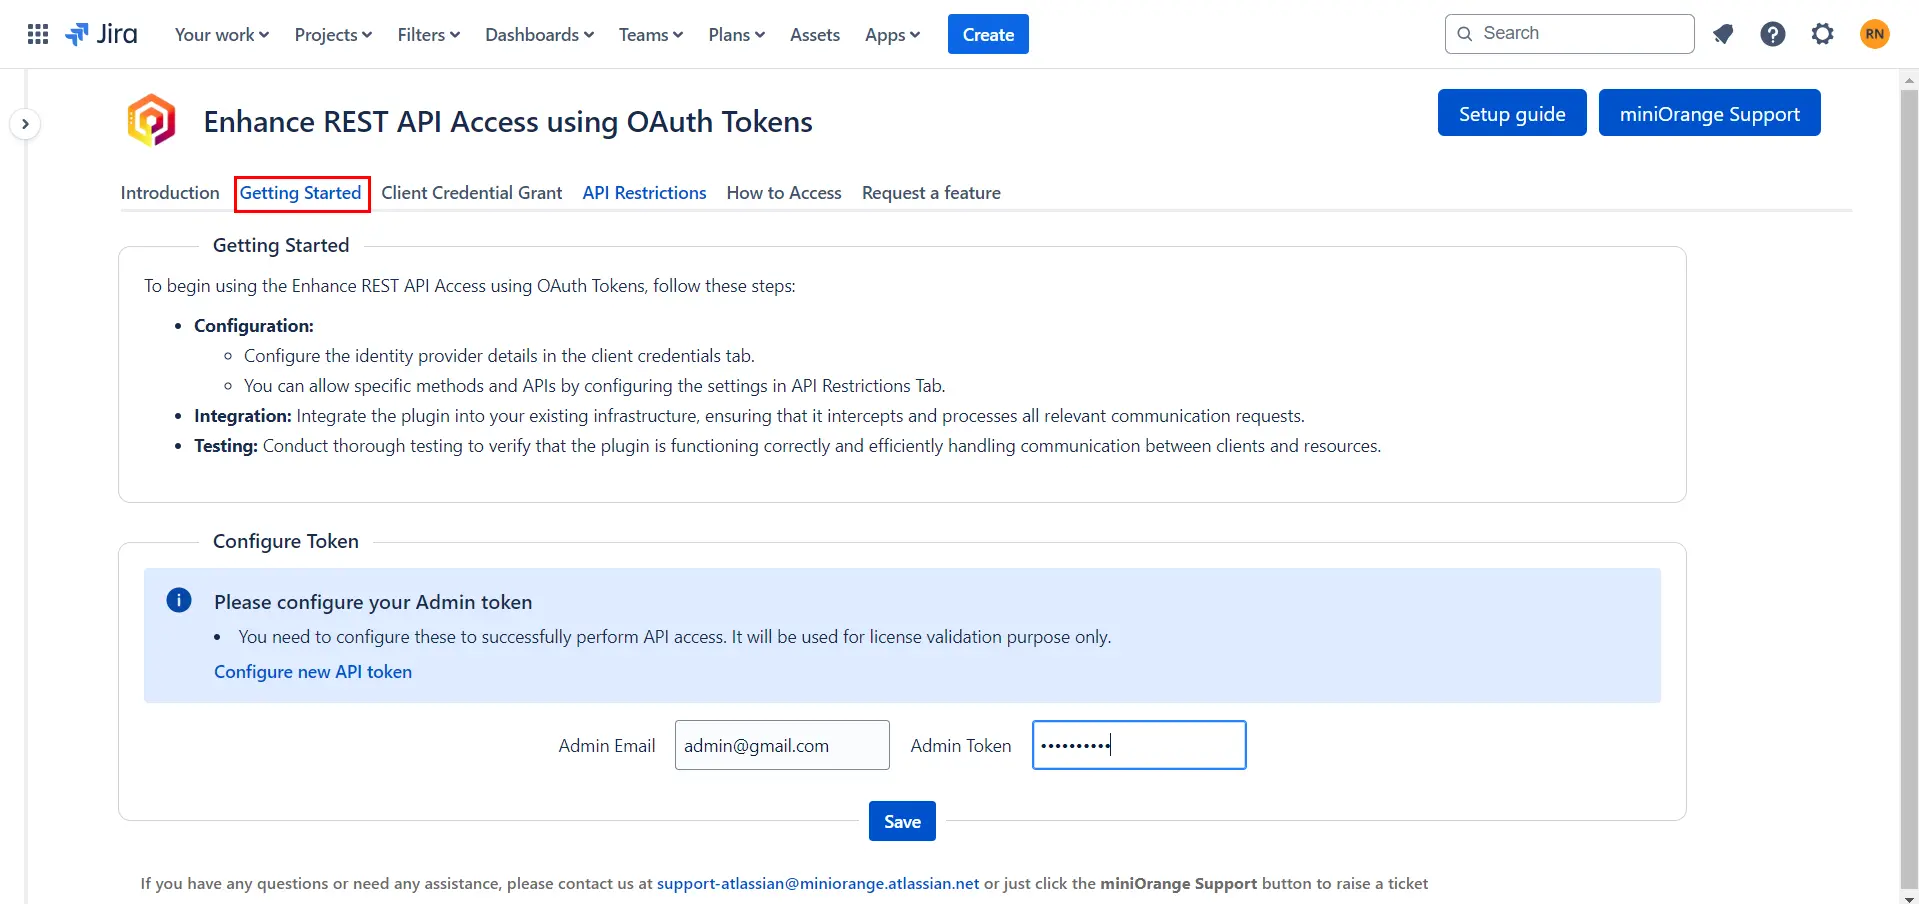Viewport: 1919px width, 904px height.
Task: Click the page title 'Enhance REST API Access using OAuth Tokens'
Action: 508,121
